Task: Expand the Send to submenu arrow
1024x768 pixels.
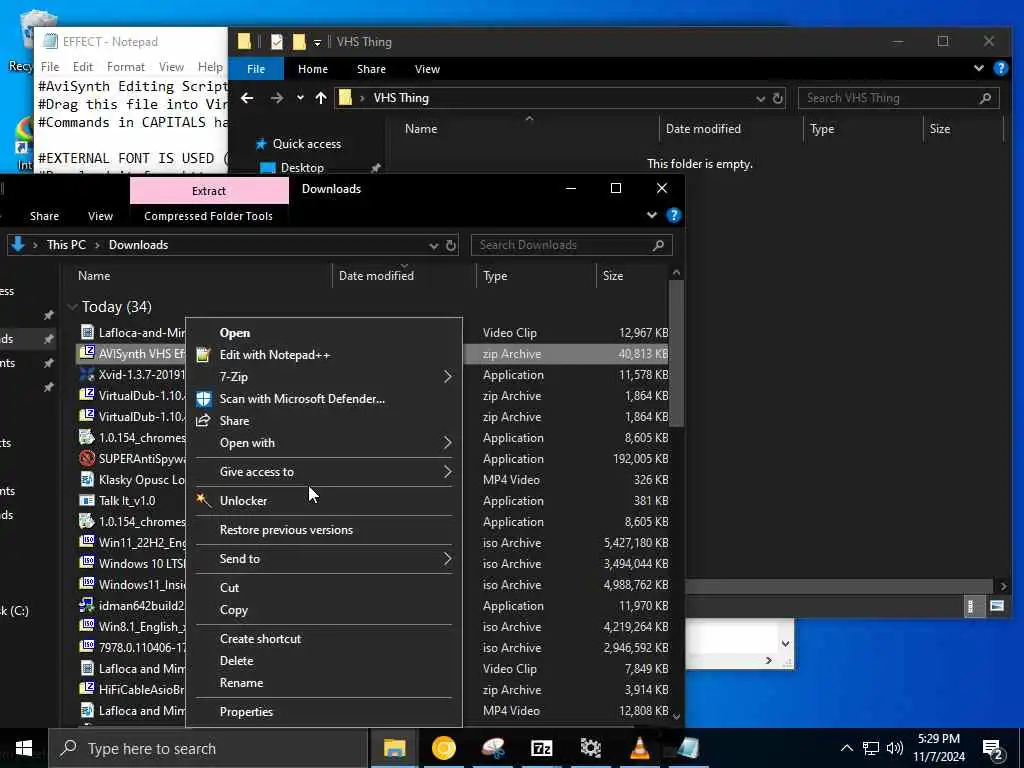Action: click(447, 558)
